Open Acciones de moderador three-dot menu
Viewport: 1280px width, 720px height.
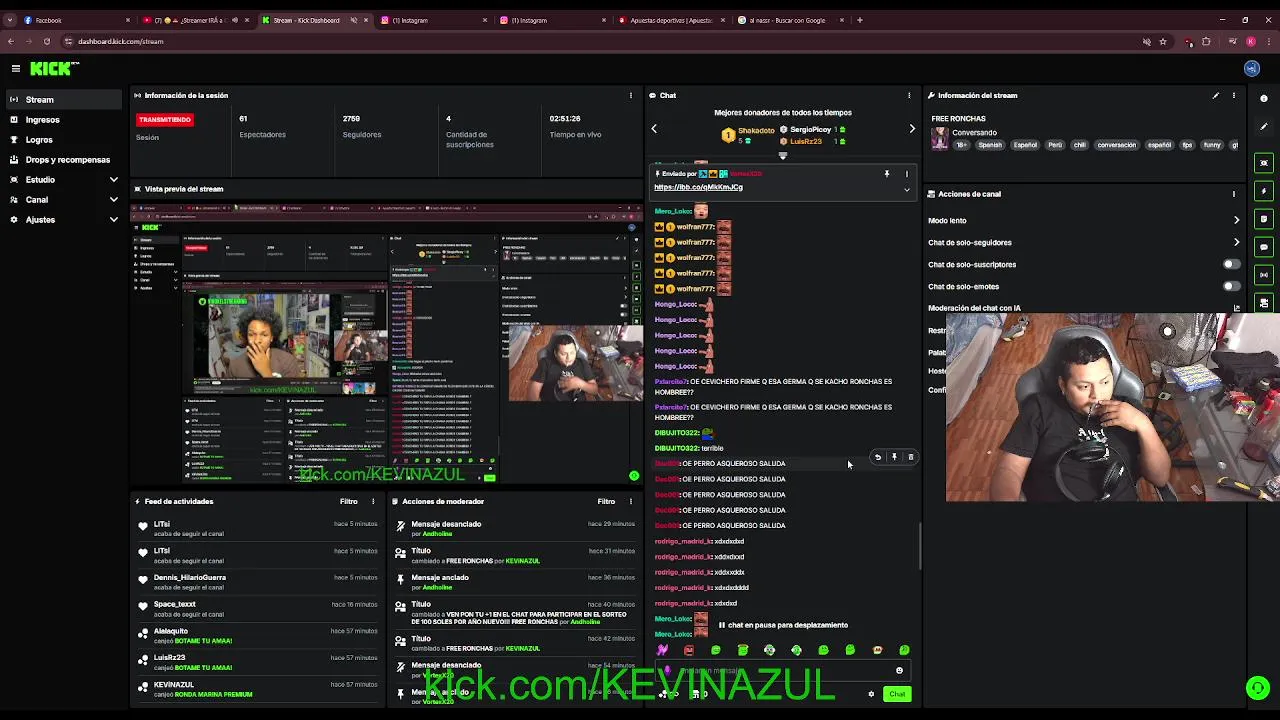tap(630, 501)
